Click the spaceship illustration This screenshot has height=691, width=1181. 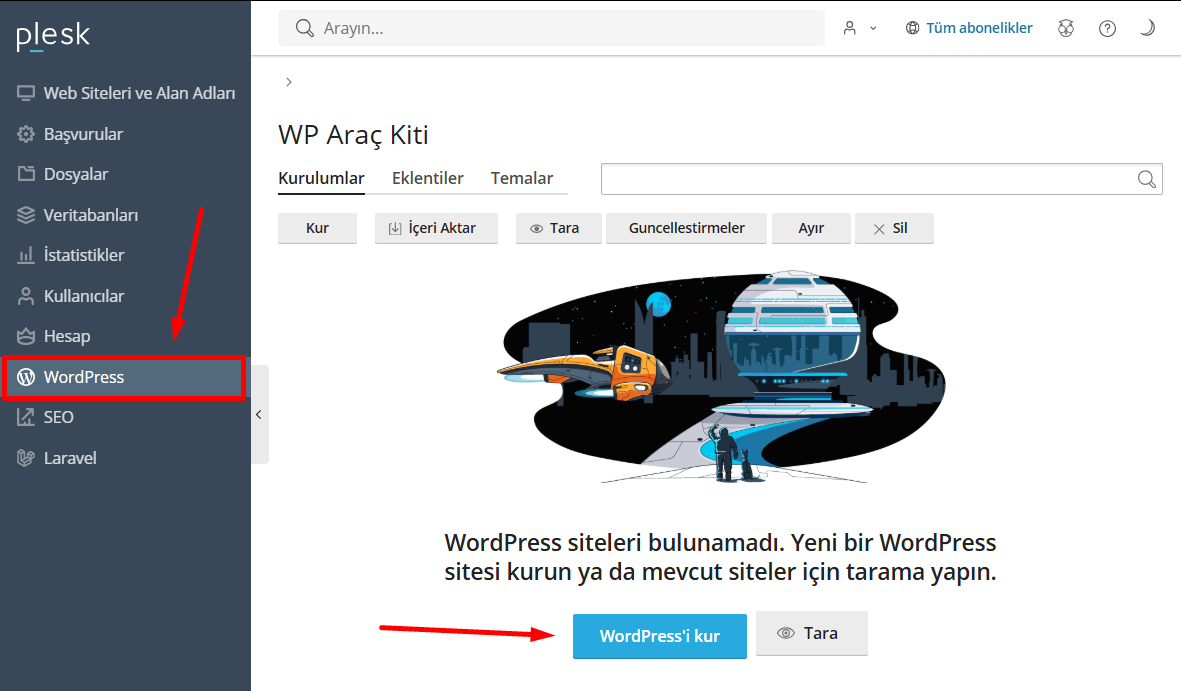pos(719,377)
